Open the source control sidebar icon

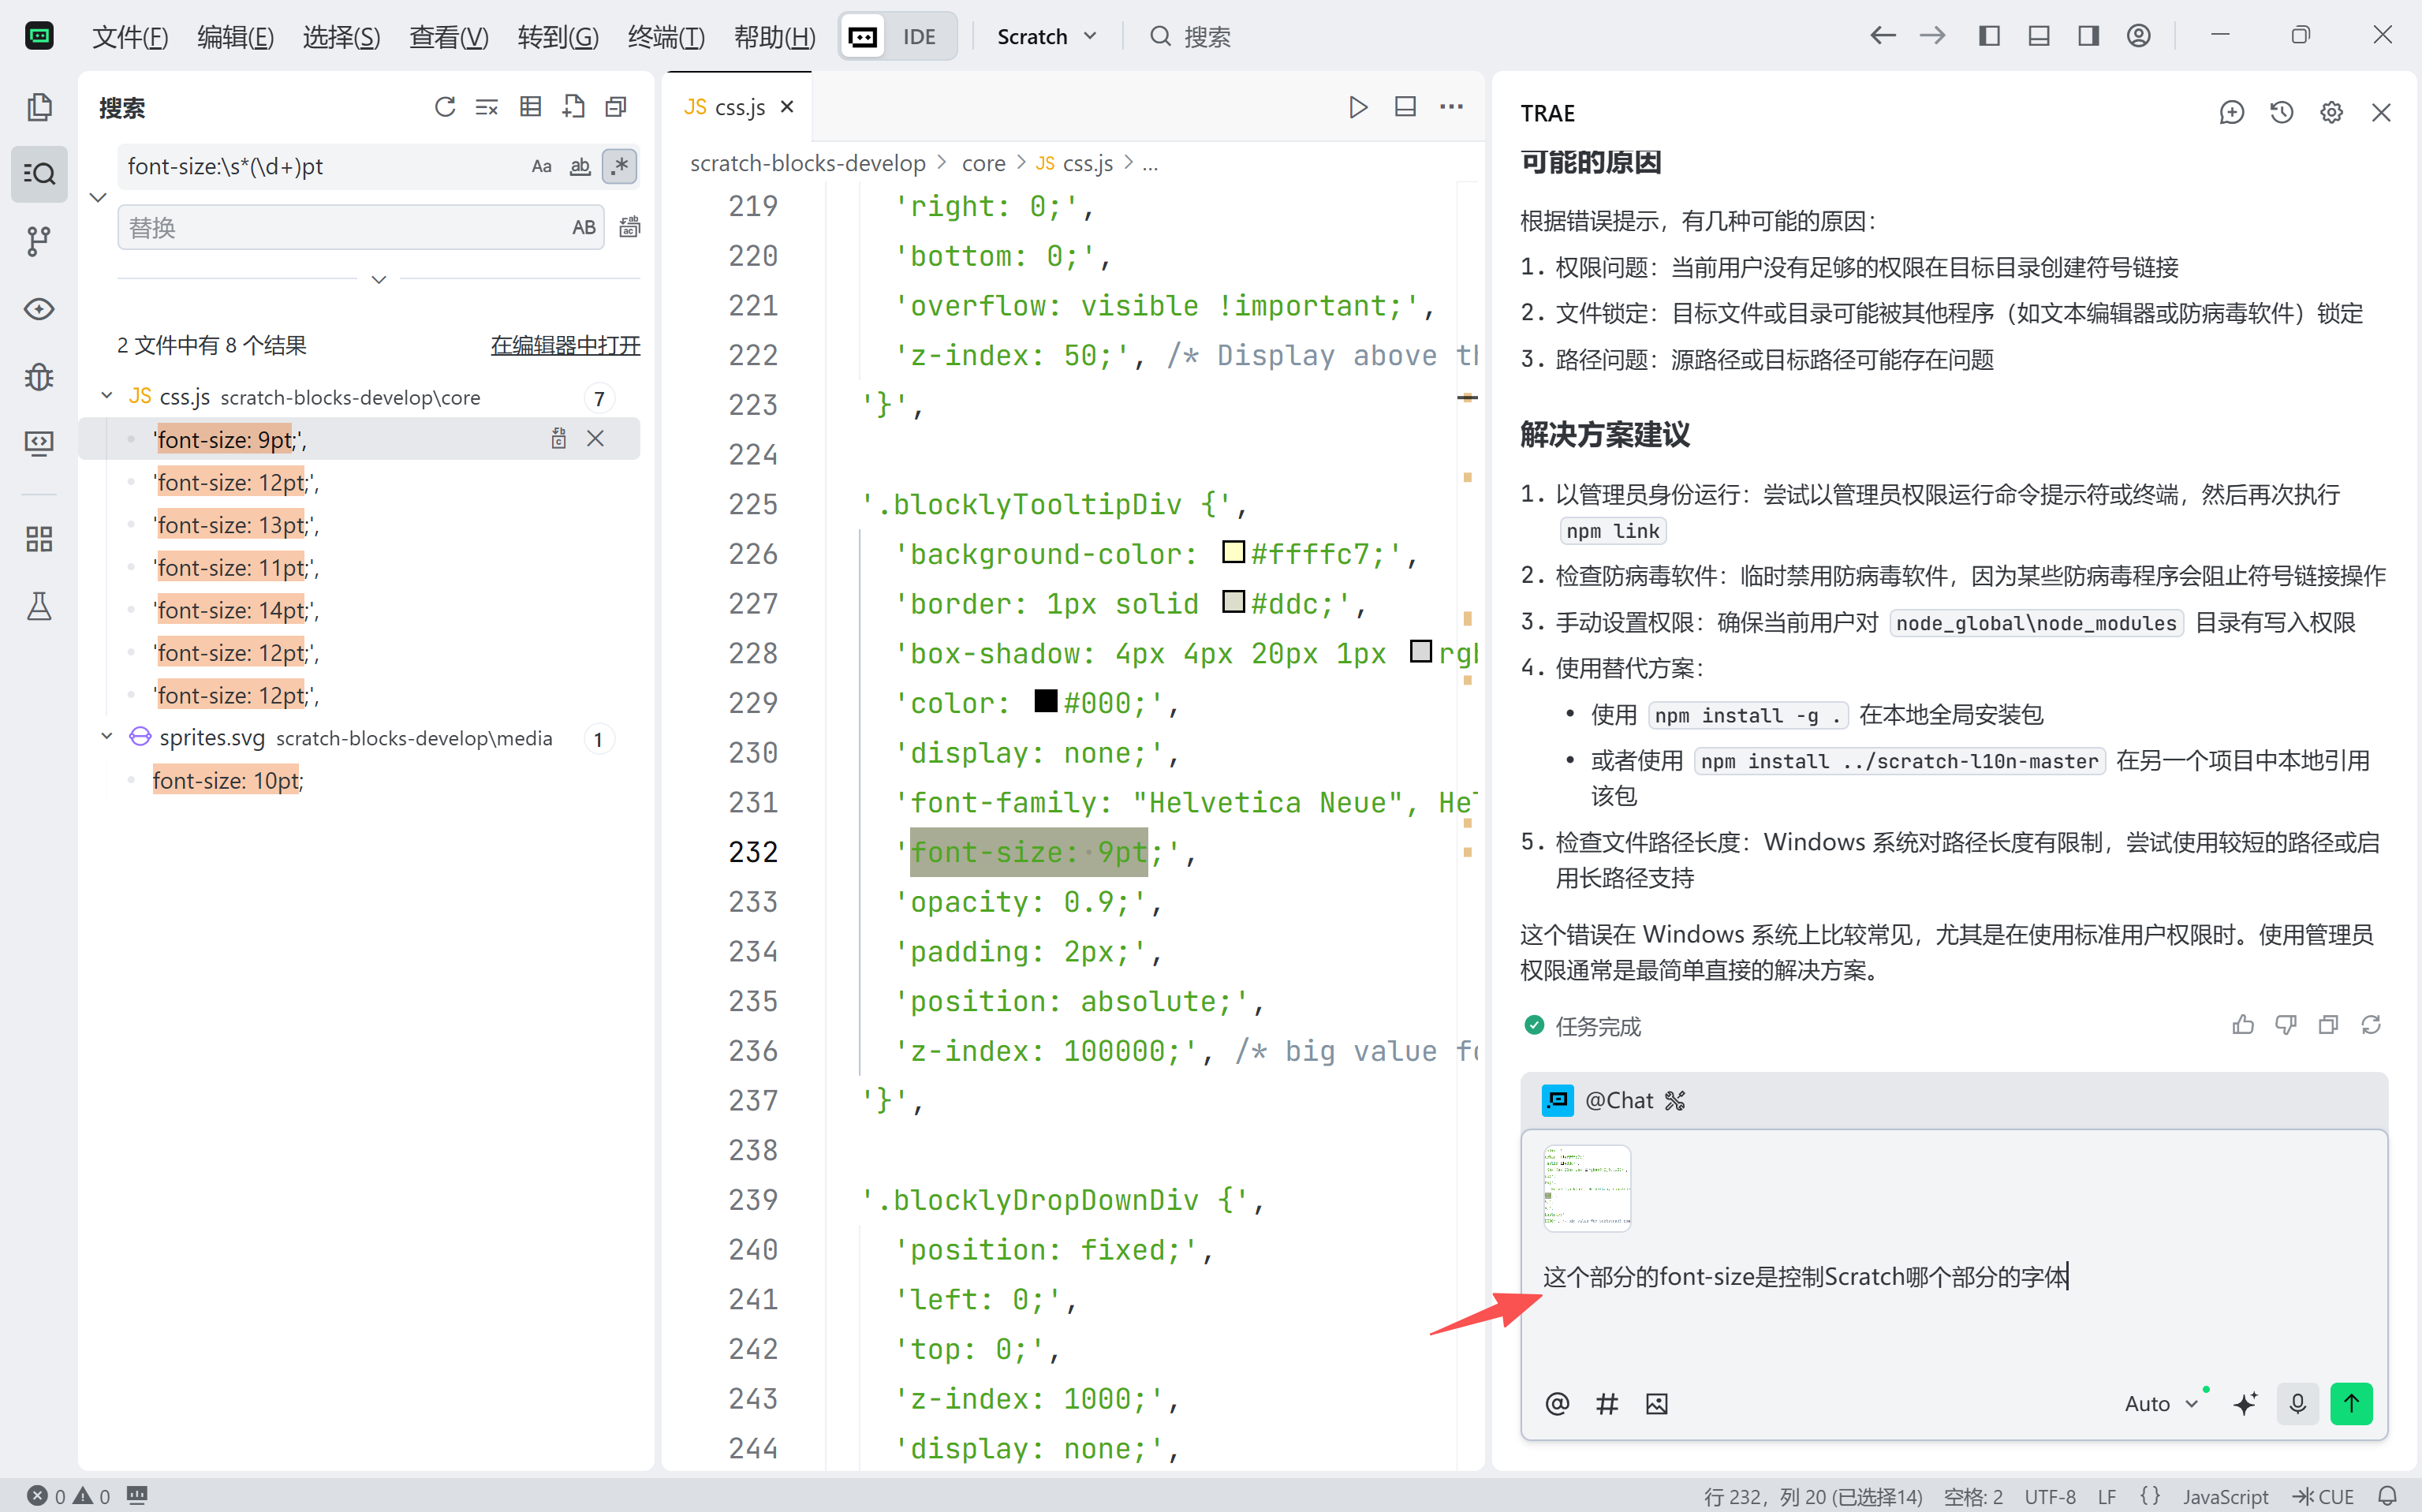point(38,240)
